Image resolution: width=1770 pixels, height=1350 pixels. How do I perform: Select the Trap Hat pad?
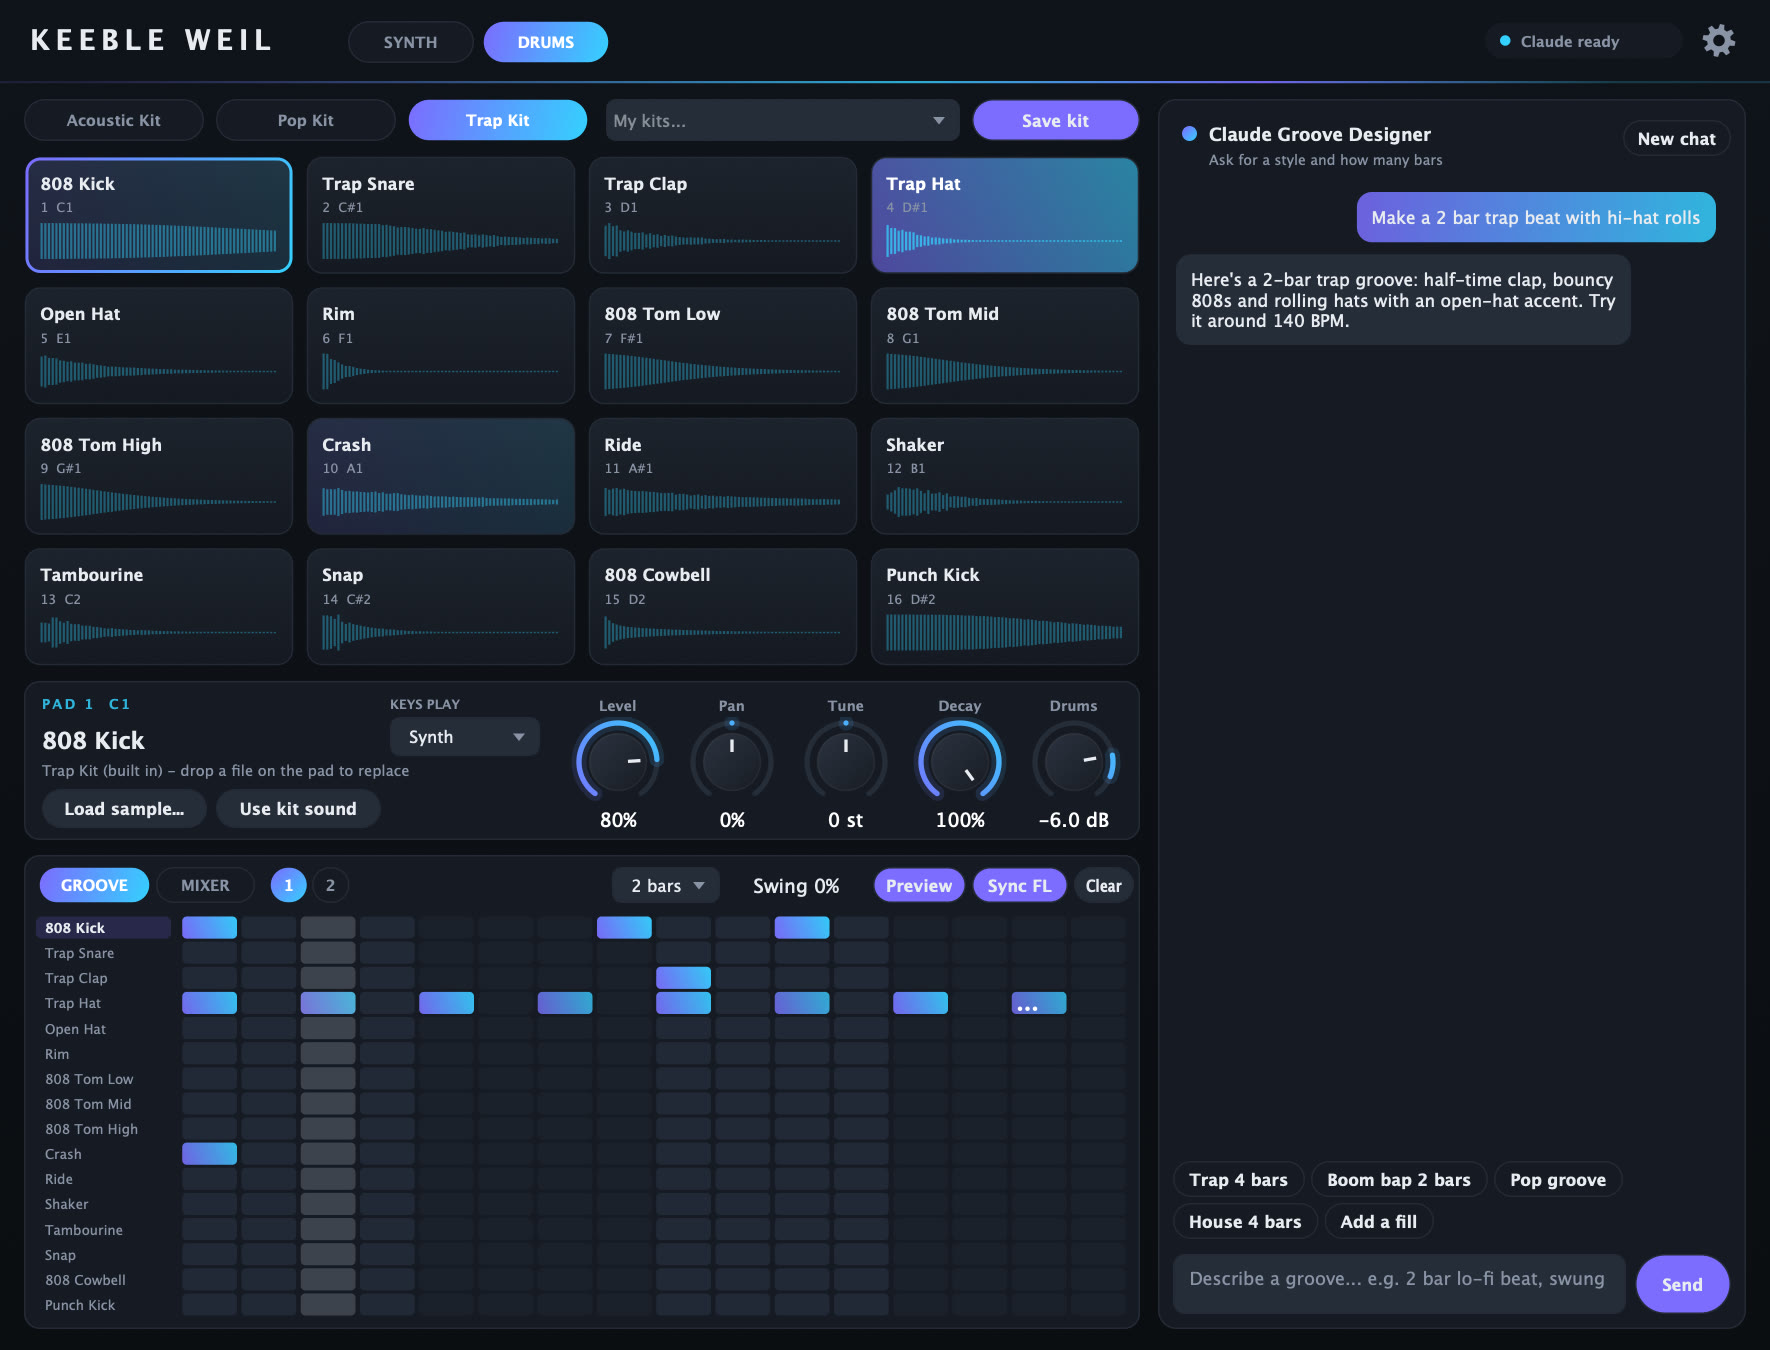(x=1005, y=215)
